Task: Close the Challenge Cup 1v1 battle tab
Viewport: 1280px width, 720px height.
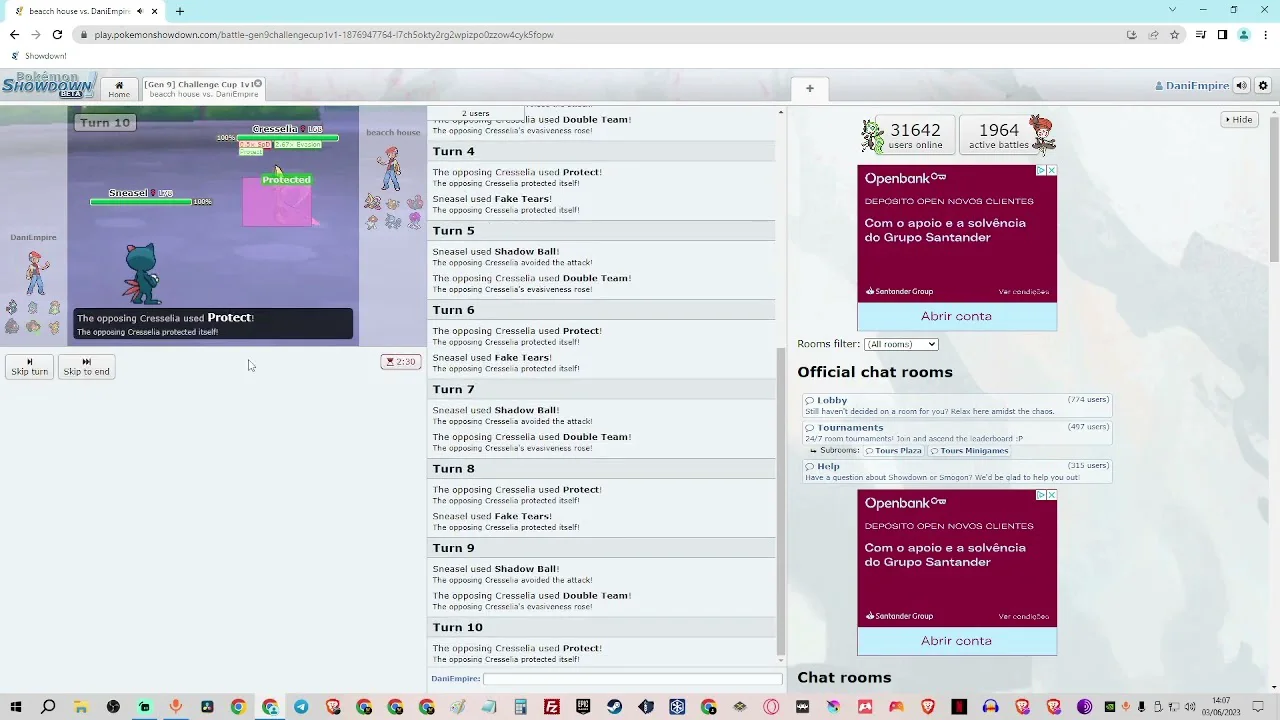Action: (258, 84)
